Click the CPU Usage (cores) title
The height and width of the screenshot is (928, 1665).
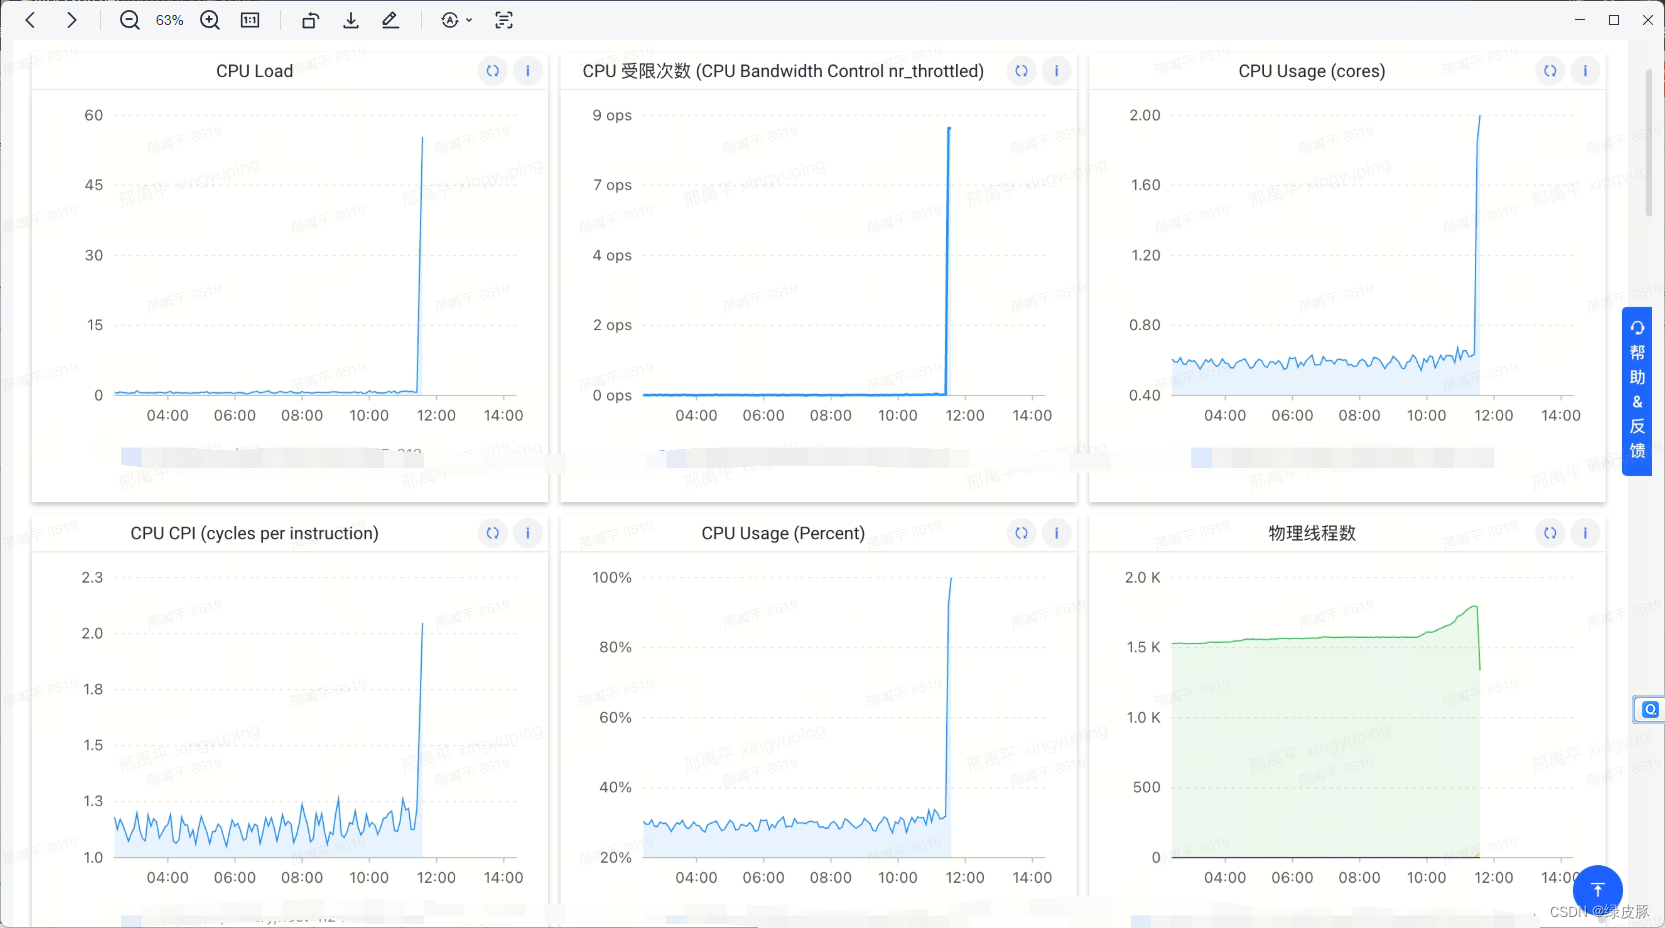[1312, 71]
